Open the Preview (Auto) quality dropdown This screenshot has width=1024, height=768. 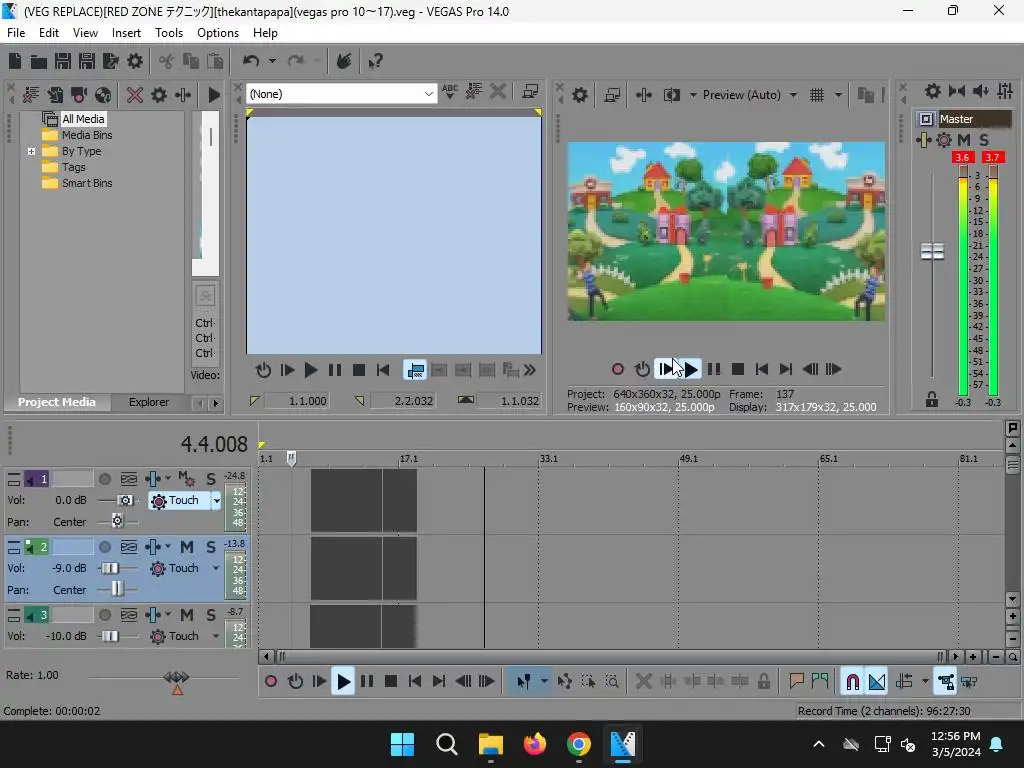click(x=793, y=95)
